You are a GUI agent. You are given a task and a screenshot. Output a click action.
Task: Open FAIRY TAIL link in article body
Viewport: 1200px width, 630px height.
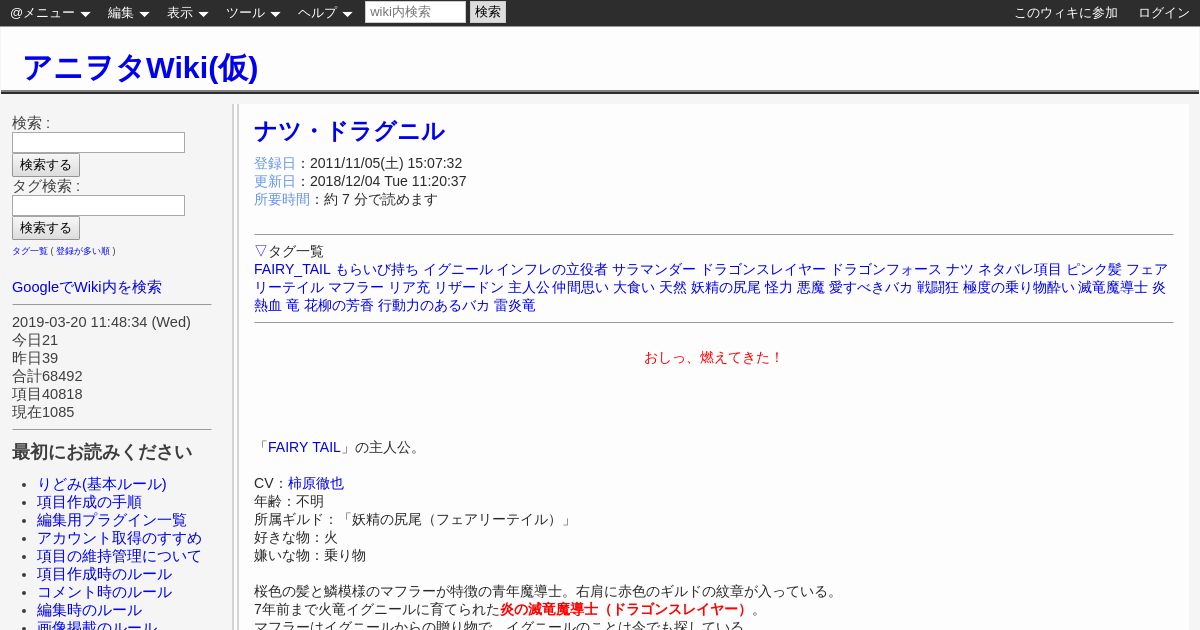coord(305,447)
